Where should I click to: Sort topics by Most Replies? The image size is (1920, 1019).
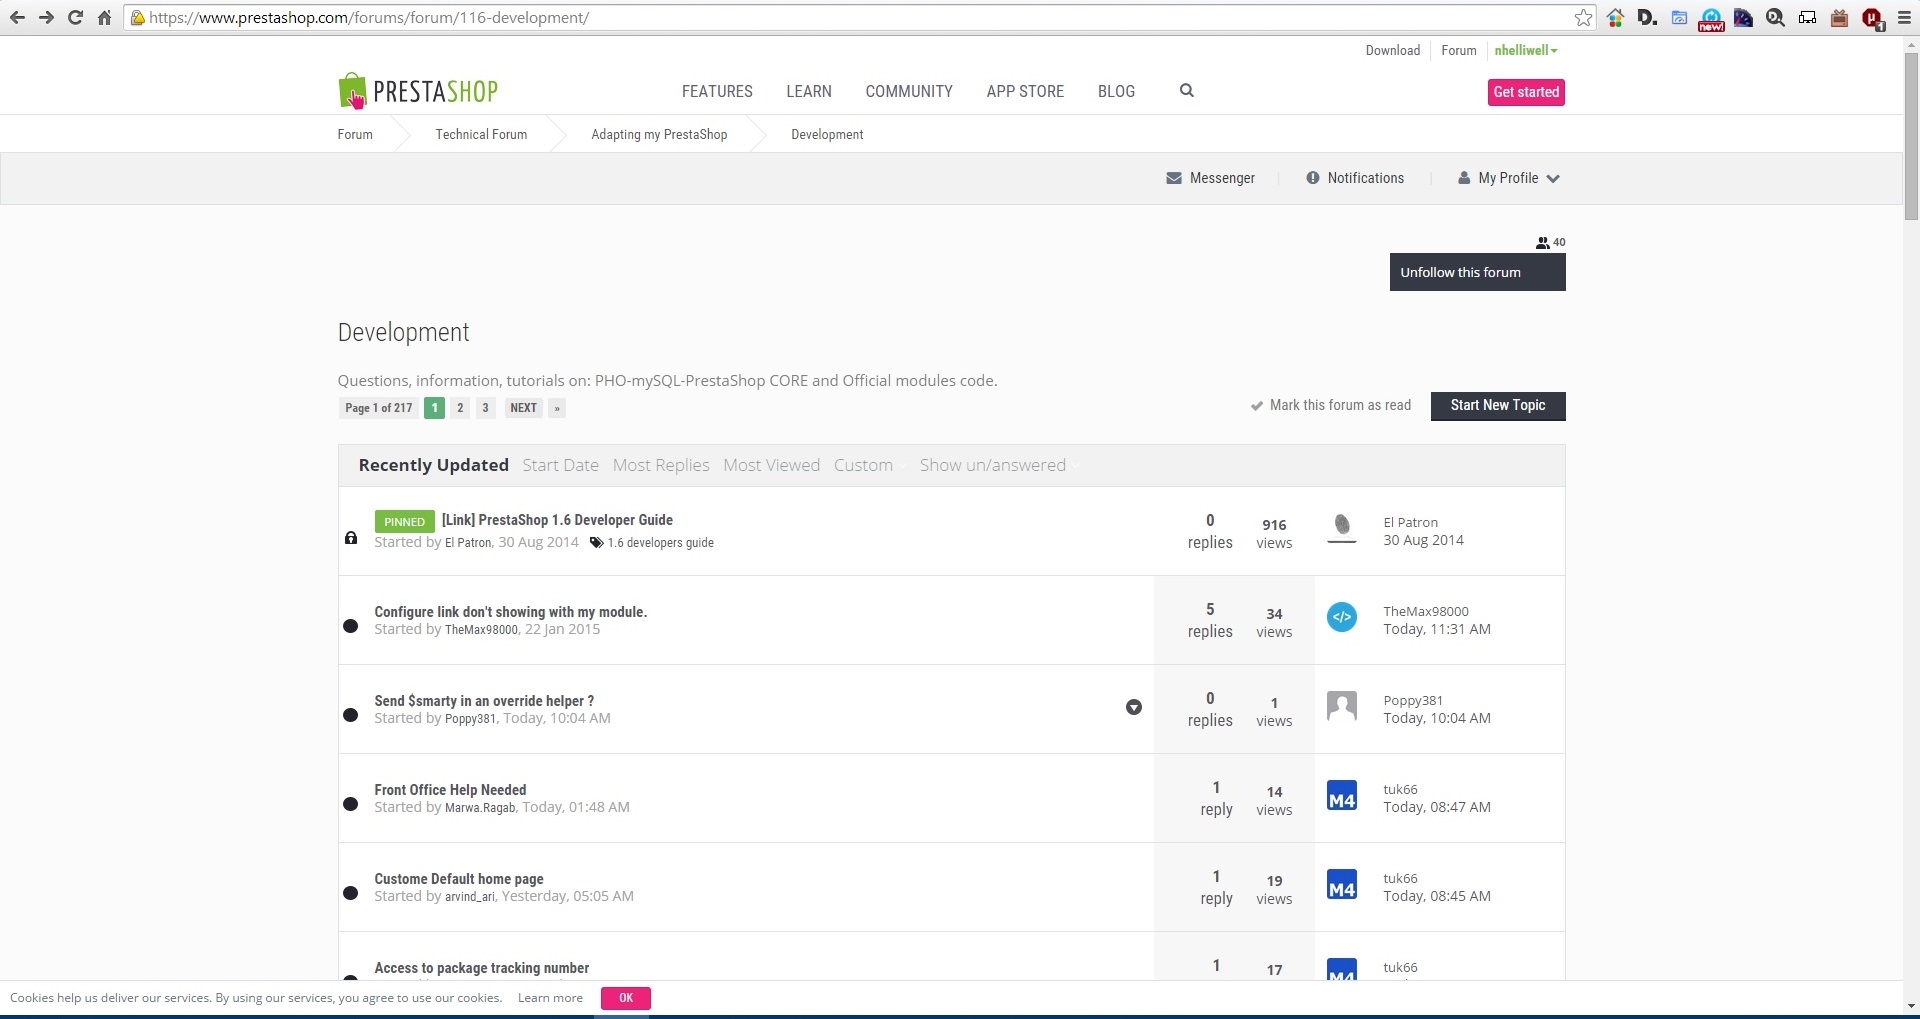[x=661, y=465]
